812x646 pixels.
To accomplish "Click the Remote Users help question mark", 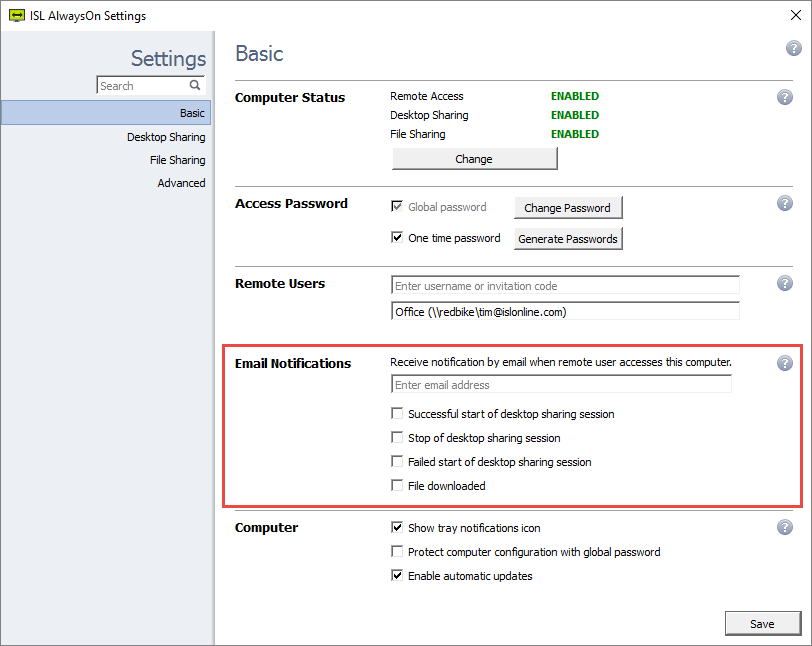I will [785, 283].
